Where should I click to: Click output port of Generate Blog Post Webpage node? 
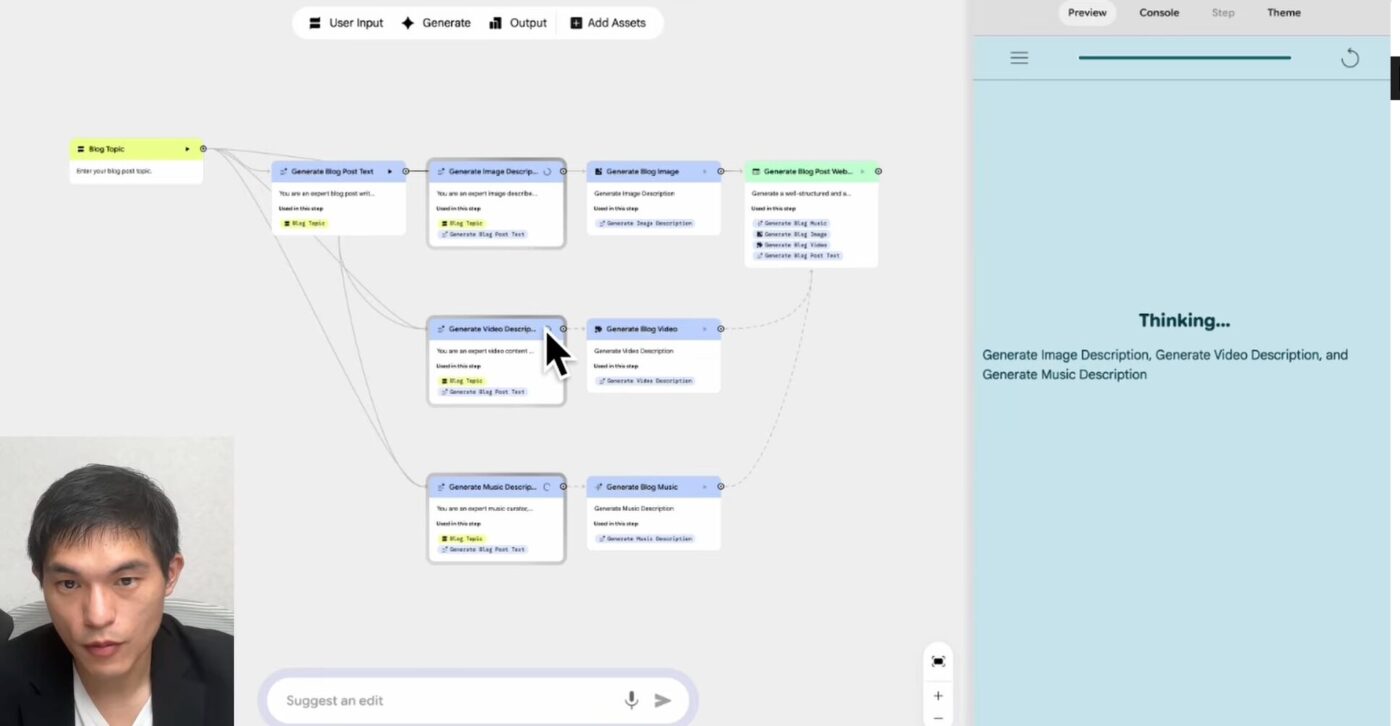tap(878, 171)
